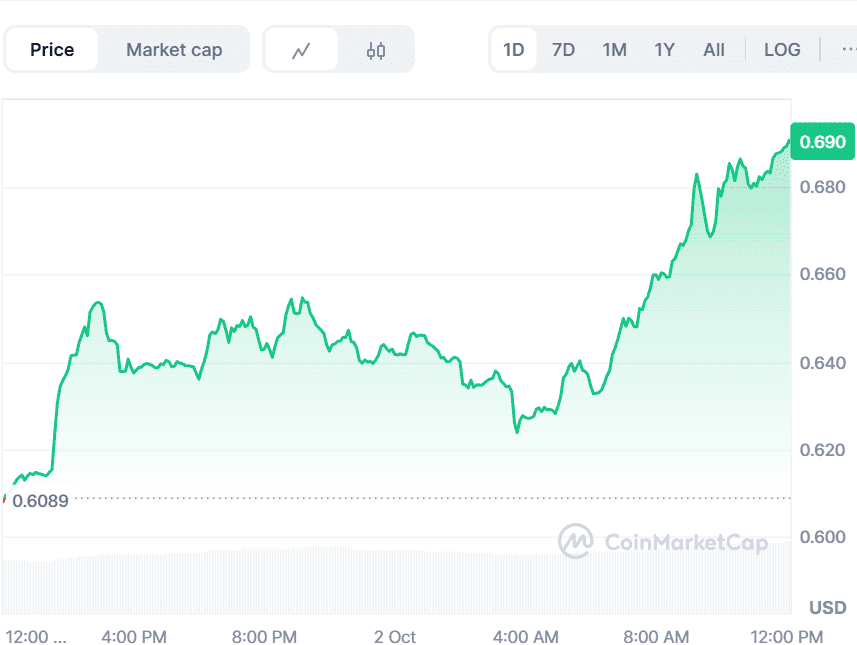The height and width of the screenshot is (645, 857).
Task: Click the CoinMarketCap watermark text
Action: 686,543
